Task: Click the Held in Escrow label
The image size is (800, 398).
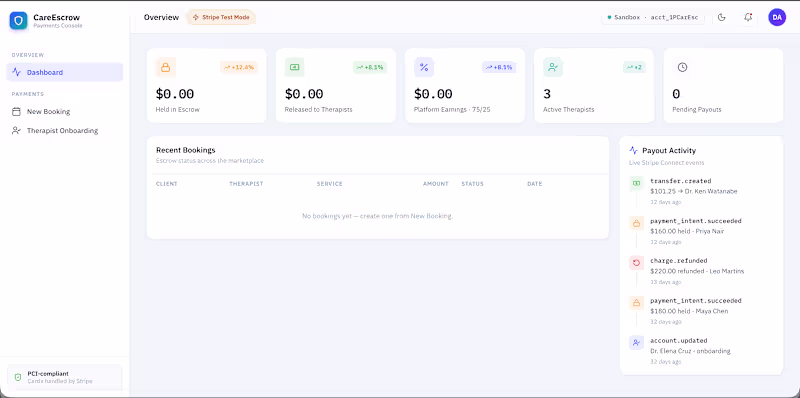Action: click(178, 109)
